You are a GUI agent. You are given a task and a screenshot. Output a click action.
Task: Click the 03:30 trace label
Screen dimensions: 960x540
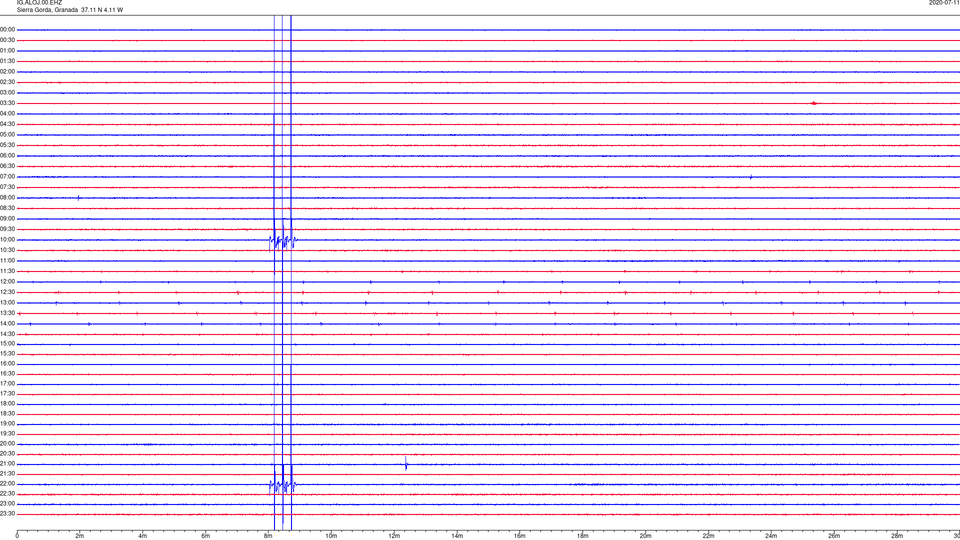coord(8,103)
